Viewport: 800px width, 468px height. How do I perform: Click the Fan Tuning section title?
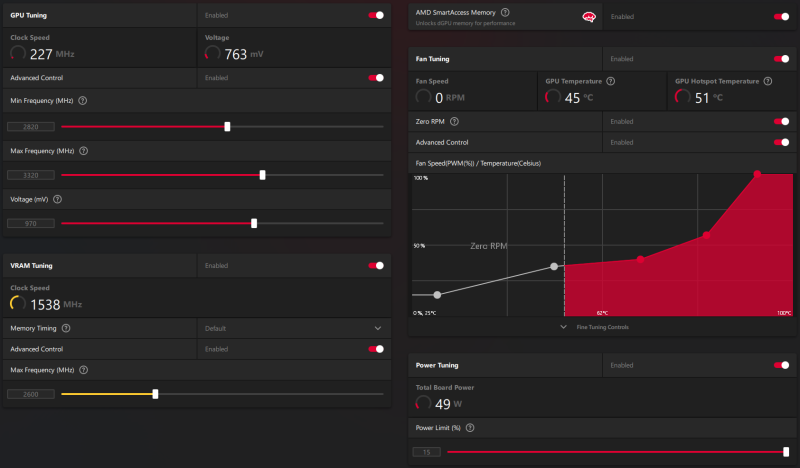click(x=432, y=59)
